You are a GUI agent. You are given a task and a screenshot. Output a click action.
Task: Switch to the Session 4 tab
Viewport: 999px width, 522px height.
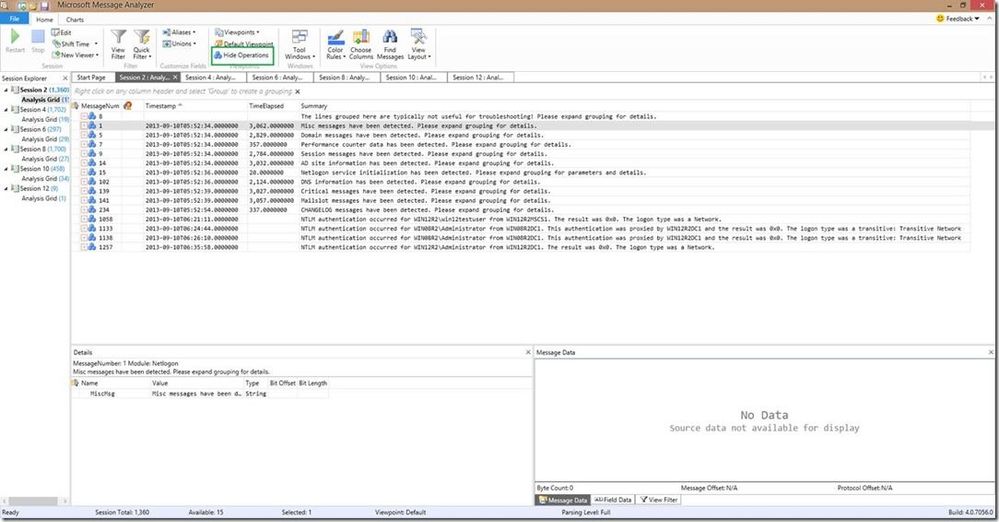(x=213, y=77)
